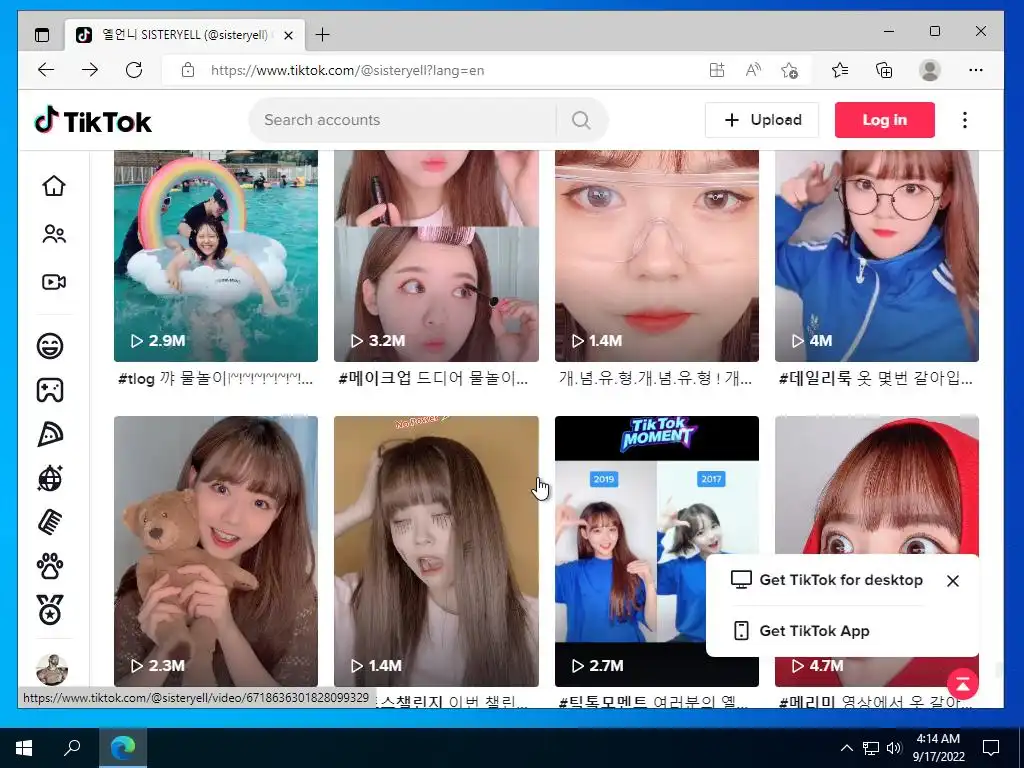Click the Log in button
Viewport: 1024px width, 768px height.
(884, 120)
